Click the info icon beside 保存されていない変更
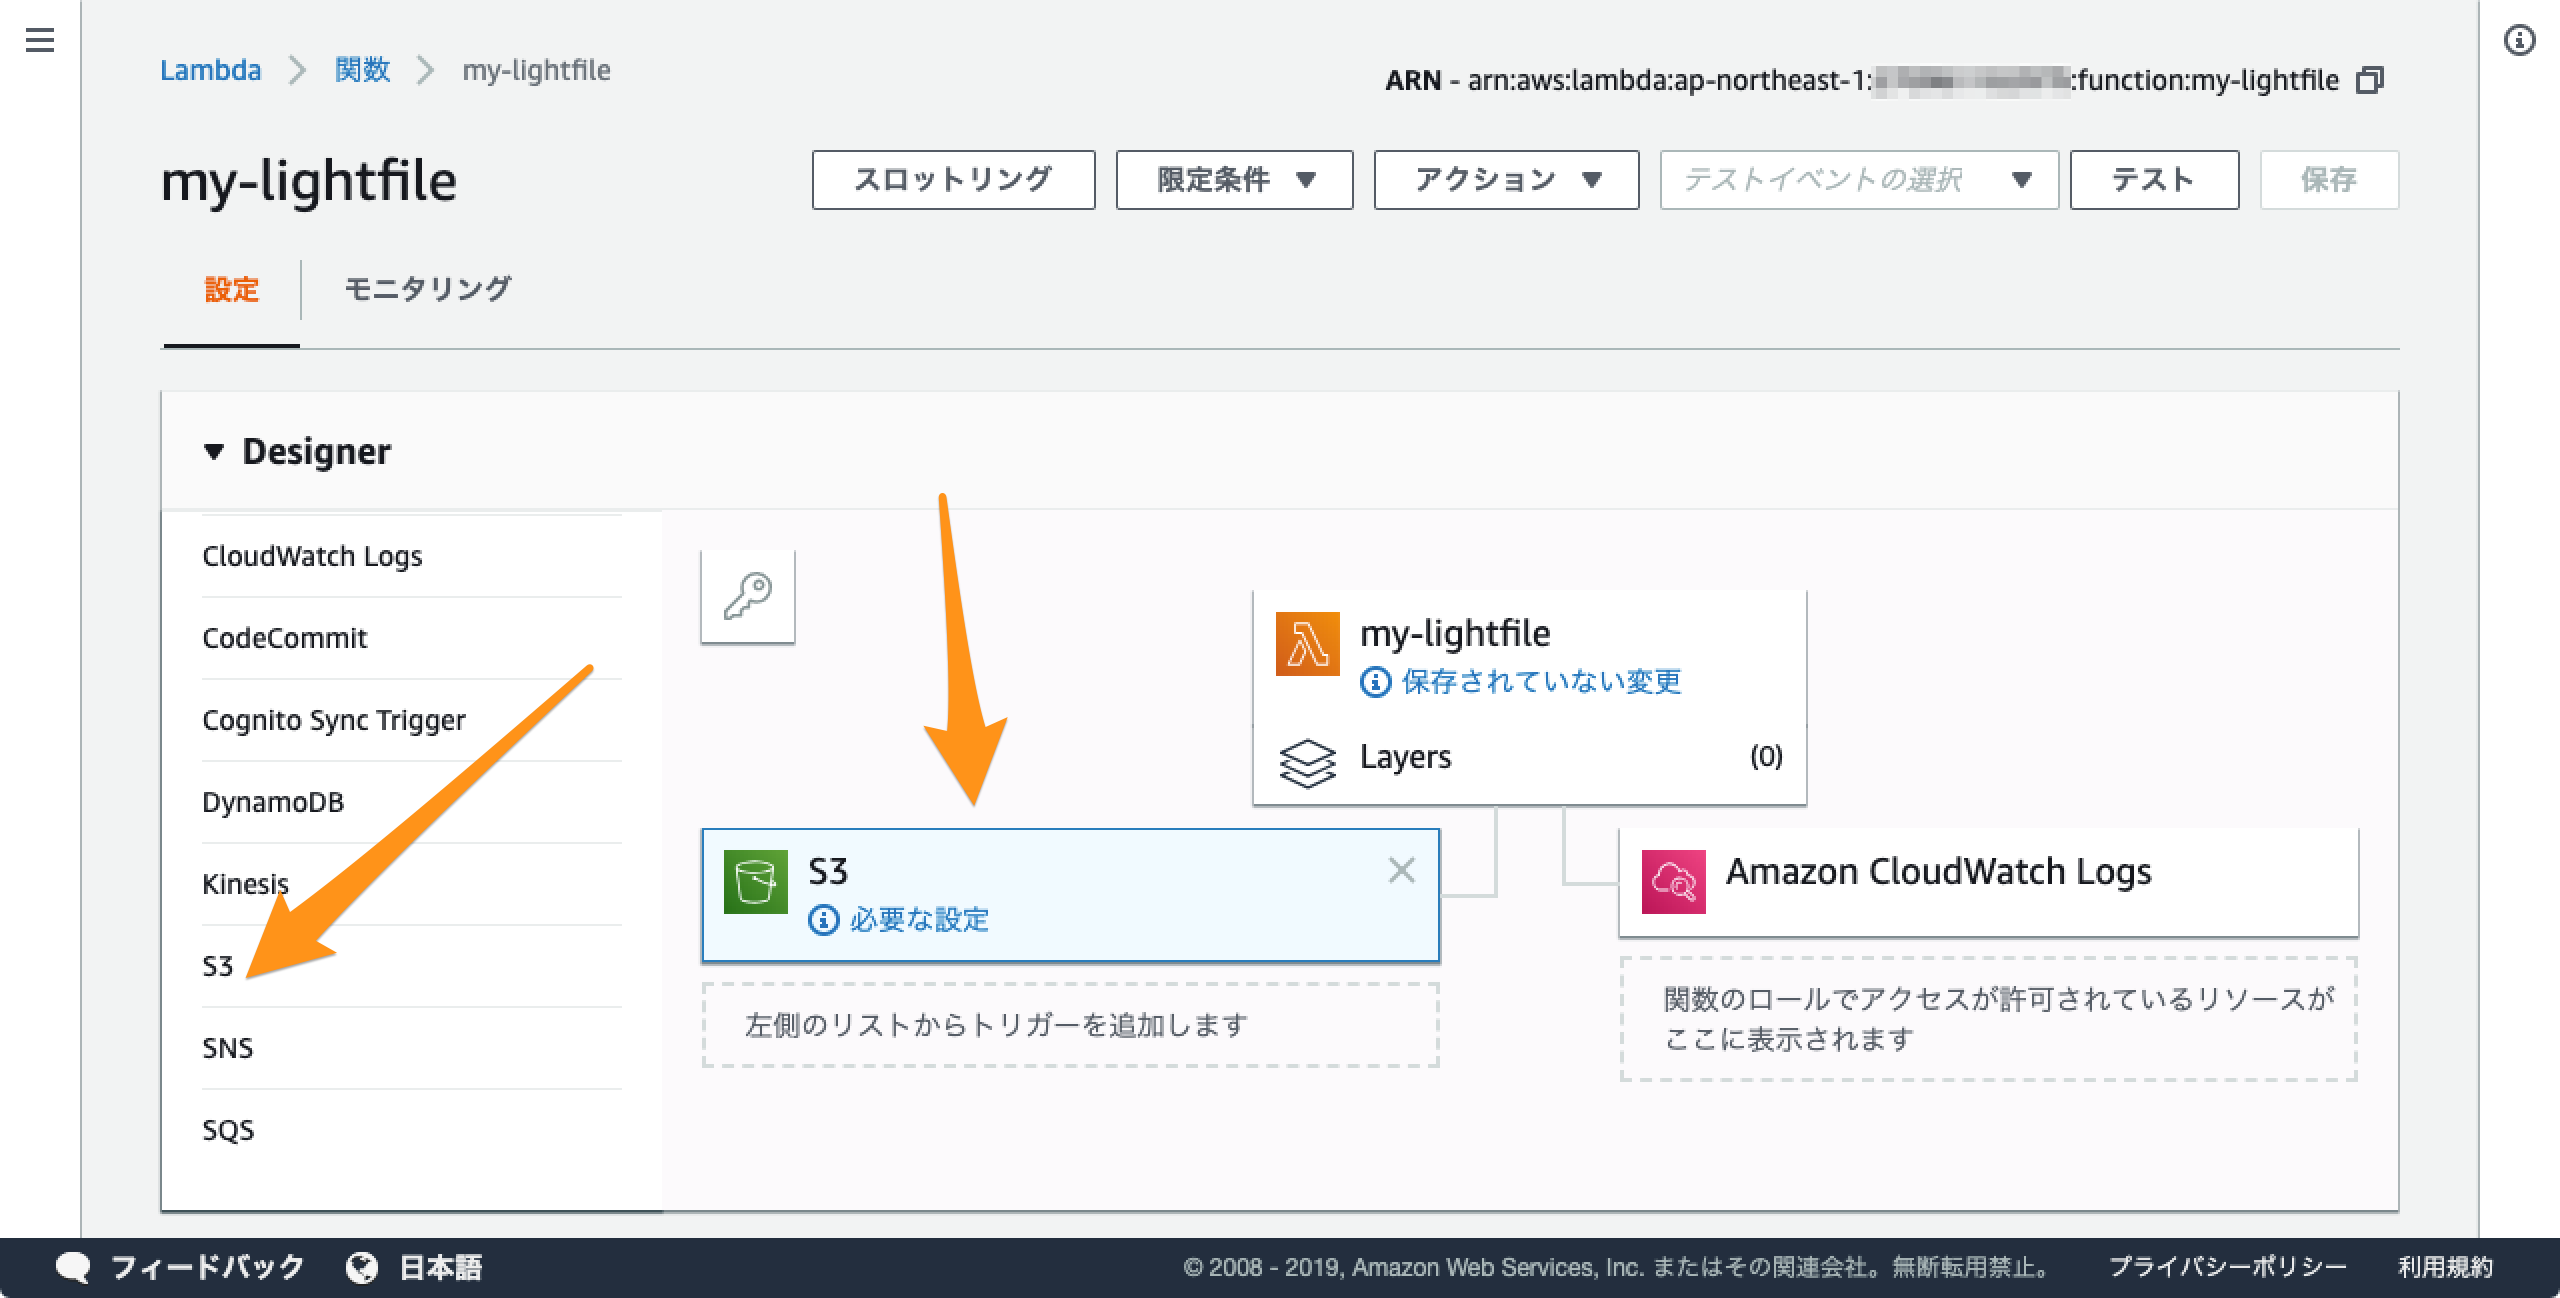 [1375, 682]
